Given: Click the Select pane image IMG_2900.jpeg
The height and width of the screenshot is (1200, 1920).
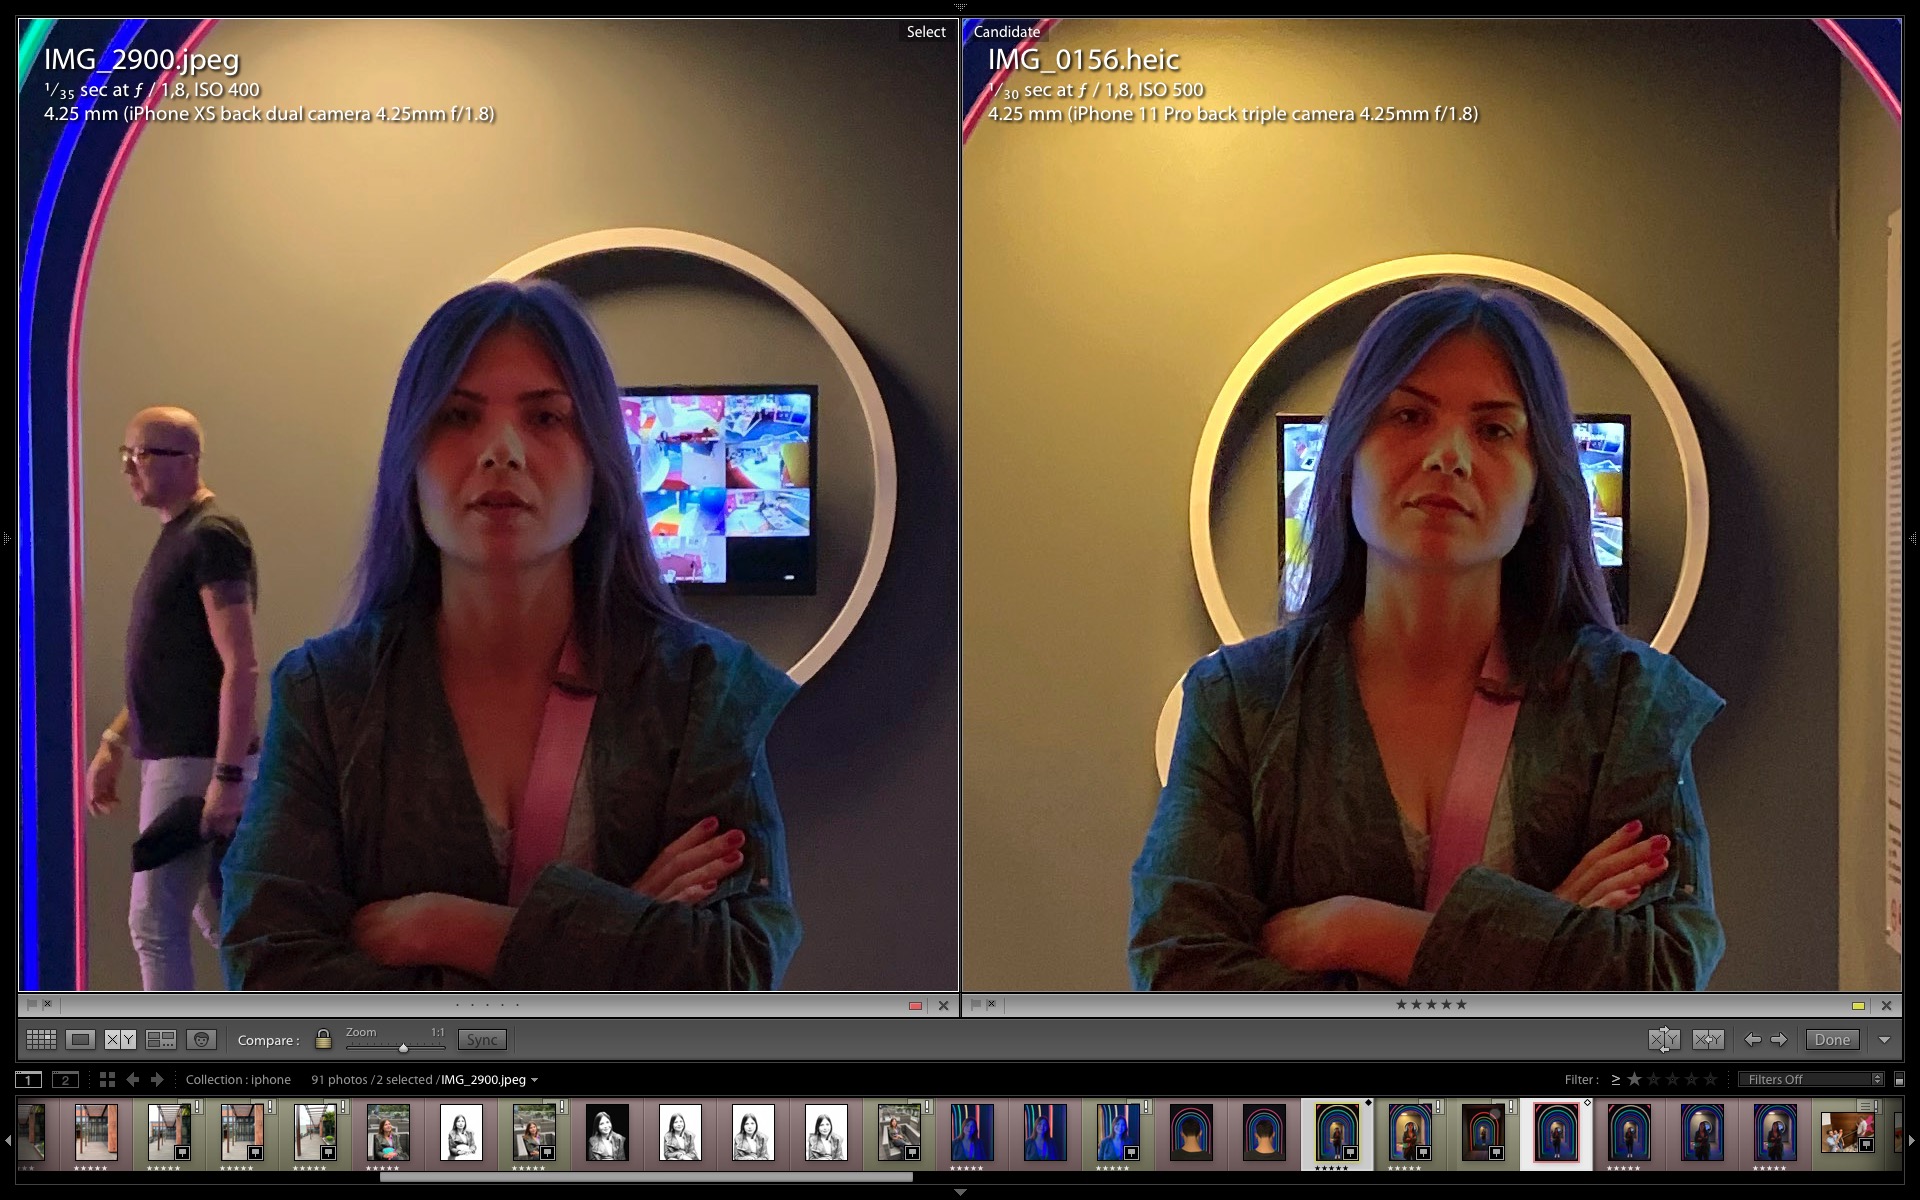Looking at the screenshot, I should (488, 505).
